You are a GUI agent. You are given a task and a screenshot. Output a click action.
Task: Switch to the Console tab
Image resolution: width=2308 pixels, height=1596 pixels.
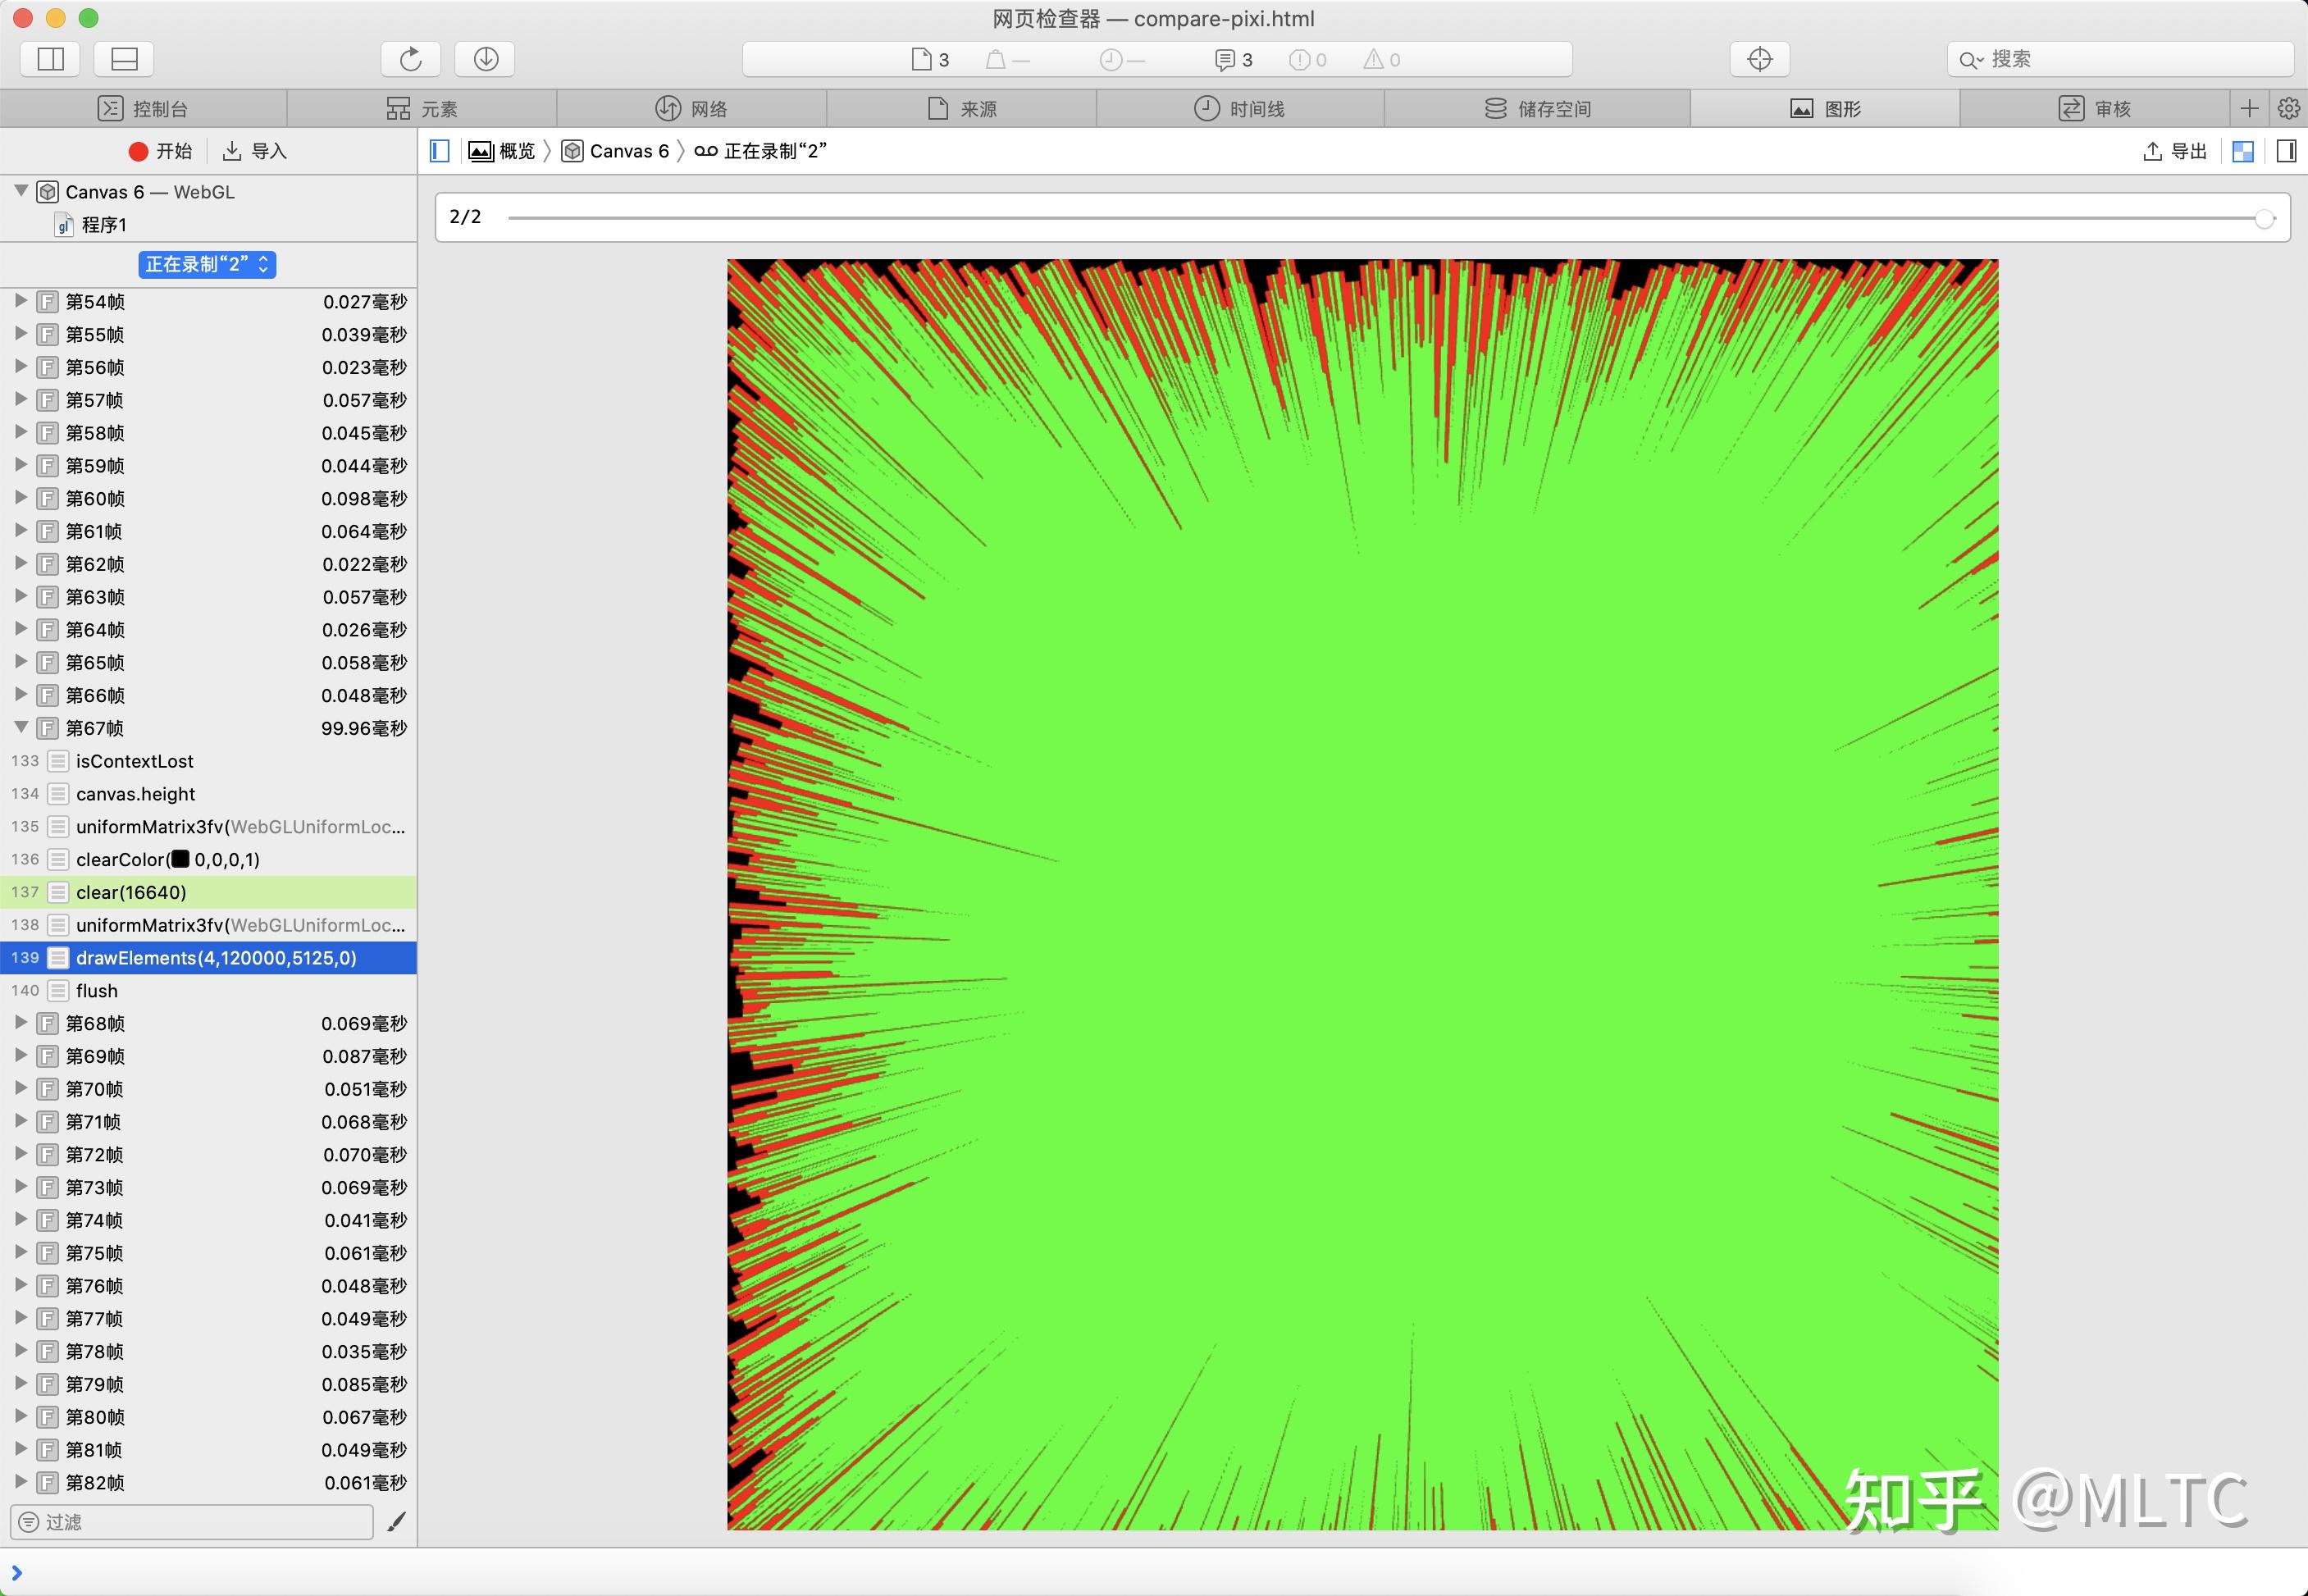point(143,108)
